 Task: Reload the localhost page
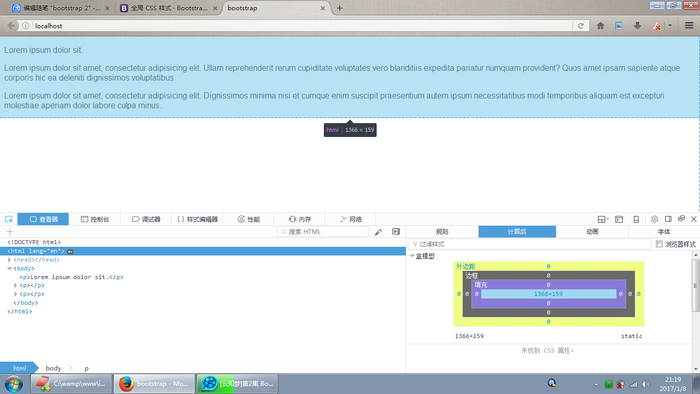pyautogui.click(x=580, y=26)
